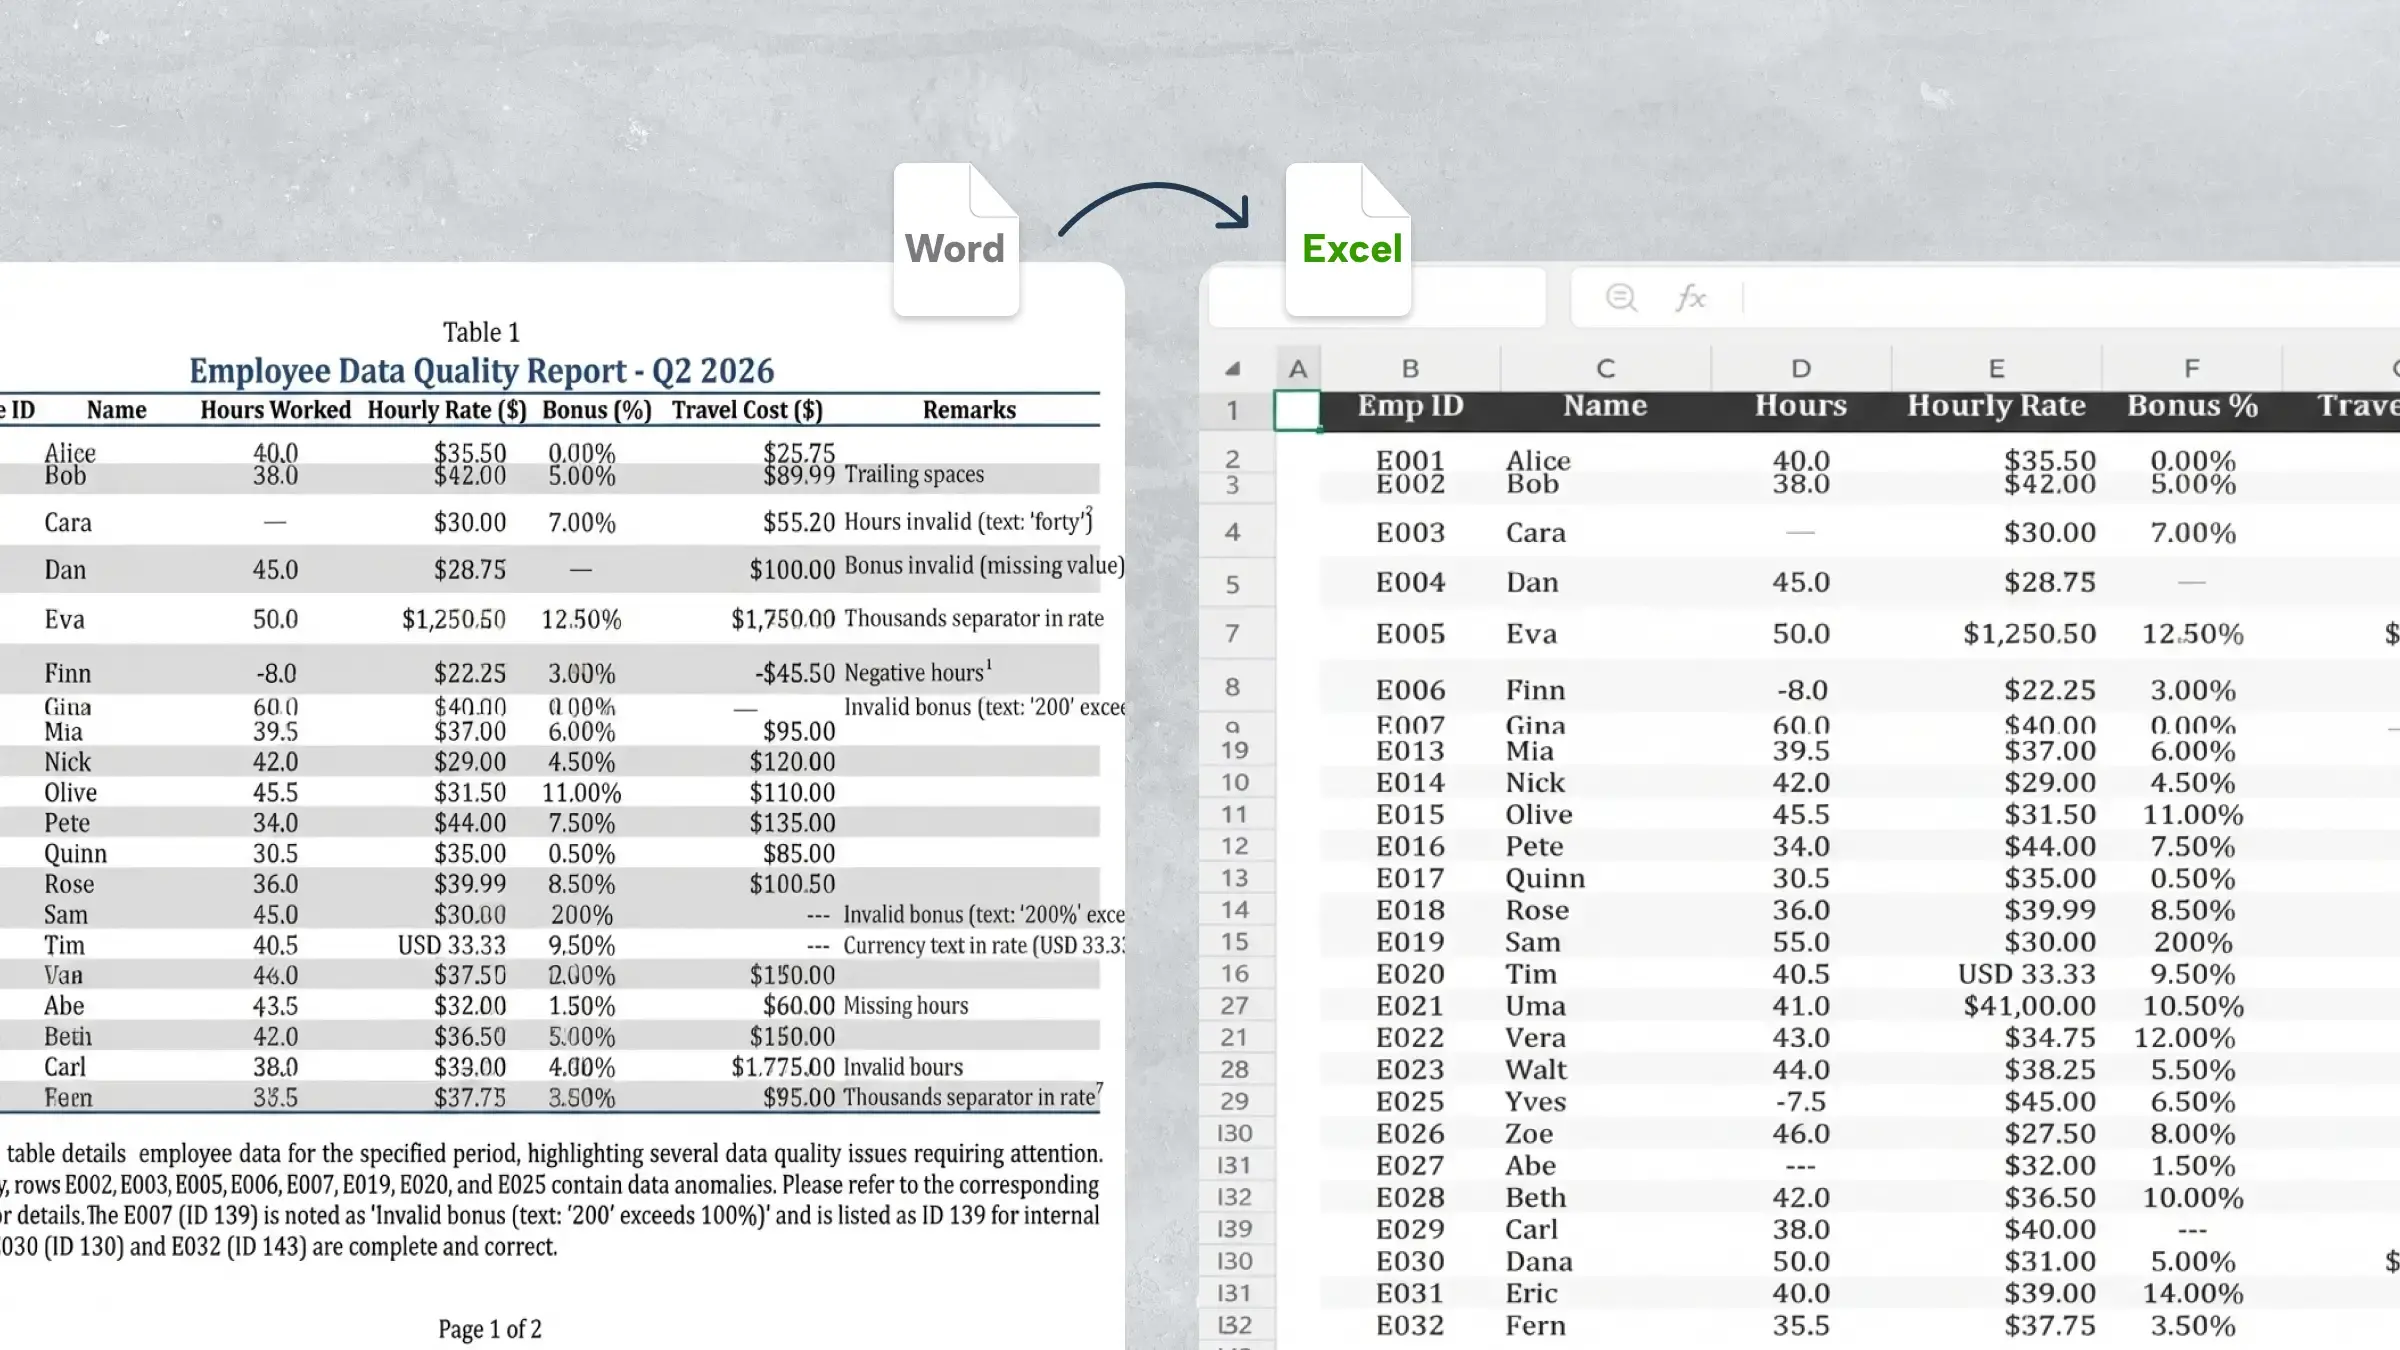Click the 'Bonus %' header cell

[2192, 406]
